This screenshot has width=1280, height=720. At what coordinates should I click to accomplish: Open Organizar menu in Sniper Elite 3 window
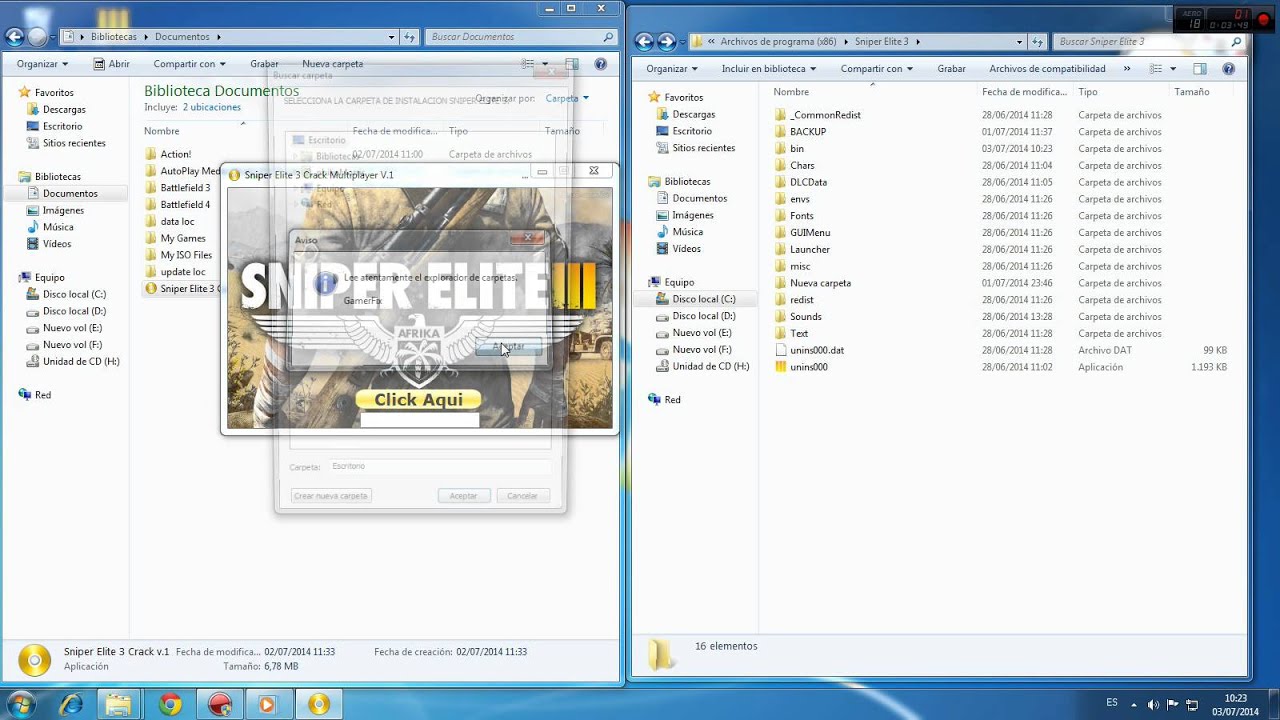(x=672, y=69)
